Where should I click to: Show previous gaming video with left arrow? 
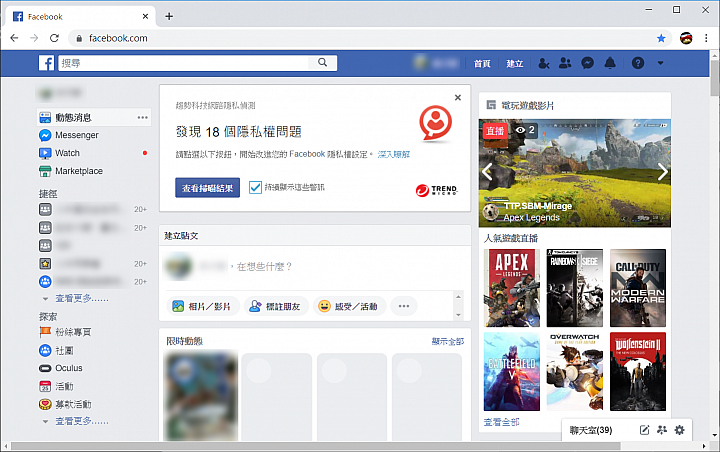pos(487,172)
